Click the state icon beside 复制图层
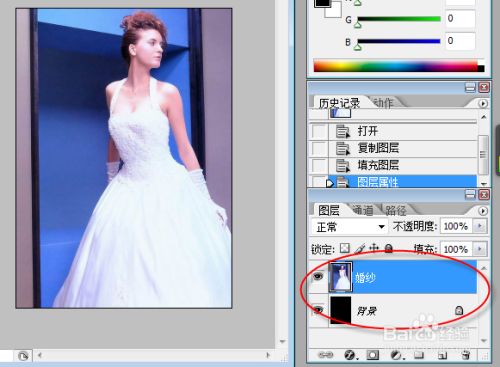 coord(342,148)
